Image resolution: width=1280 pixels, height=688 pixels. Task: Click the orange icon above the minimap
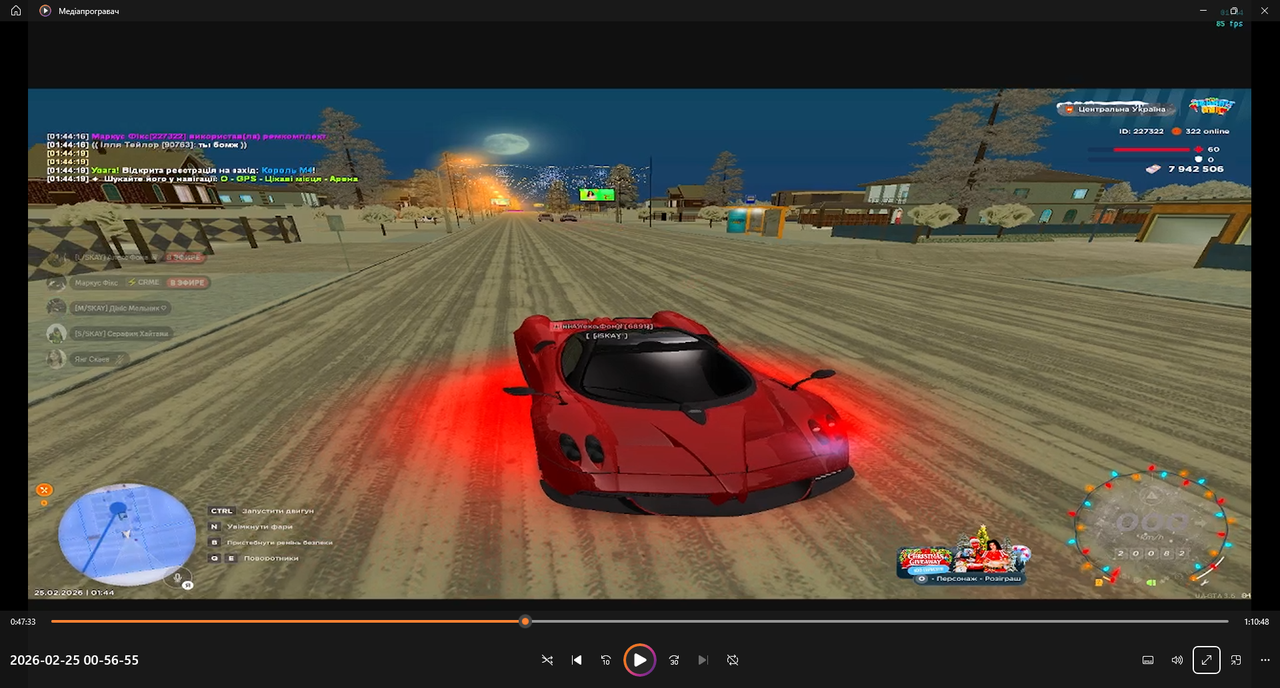pos(44,490)
